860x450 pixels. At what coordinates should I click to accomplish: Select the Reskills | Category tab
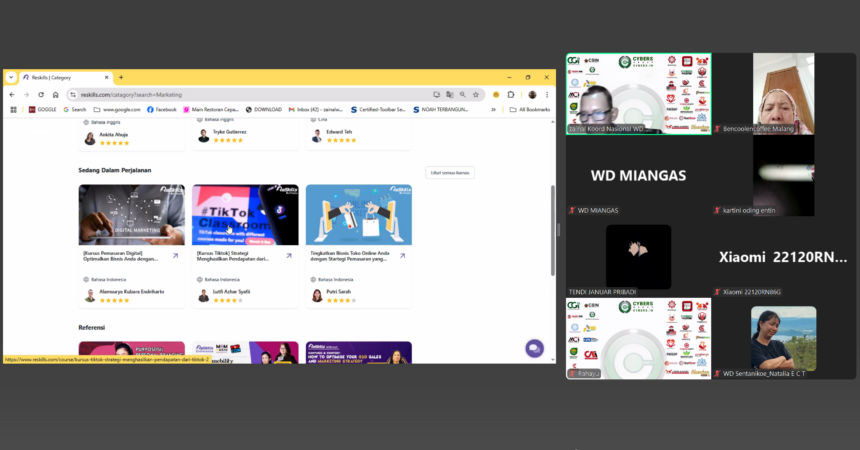(x=66, y=77)
